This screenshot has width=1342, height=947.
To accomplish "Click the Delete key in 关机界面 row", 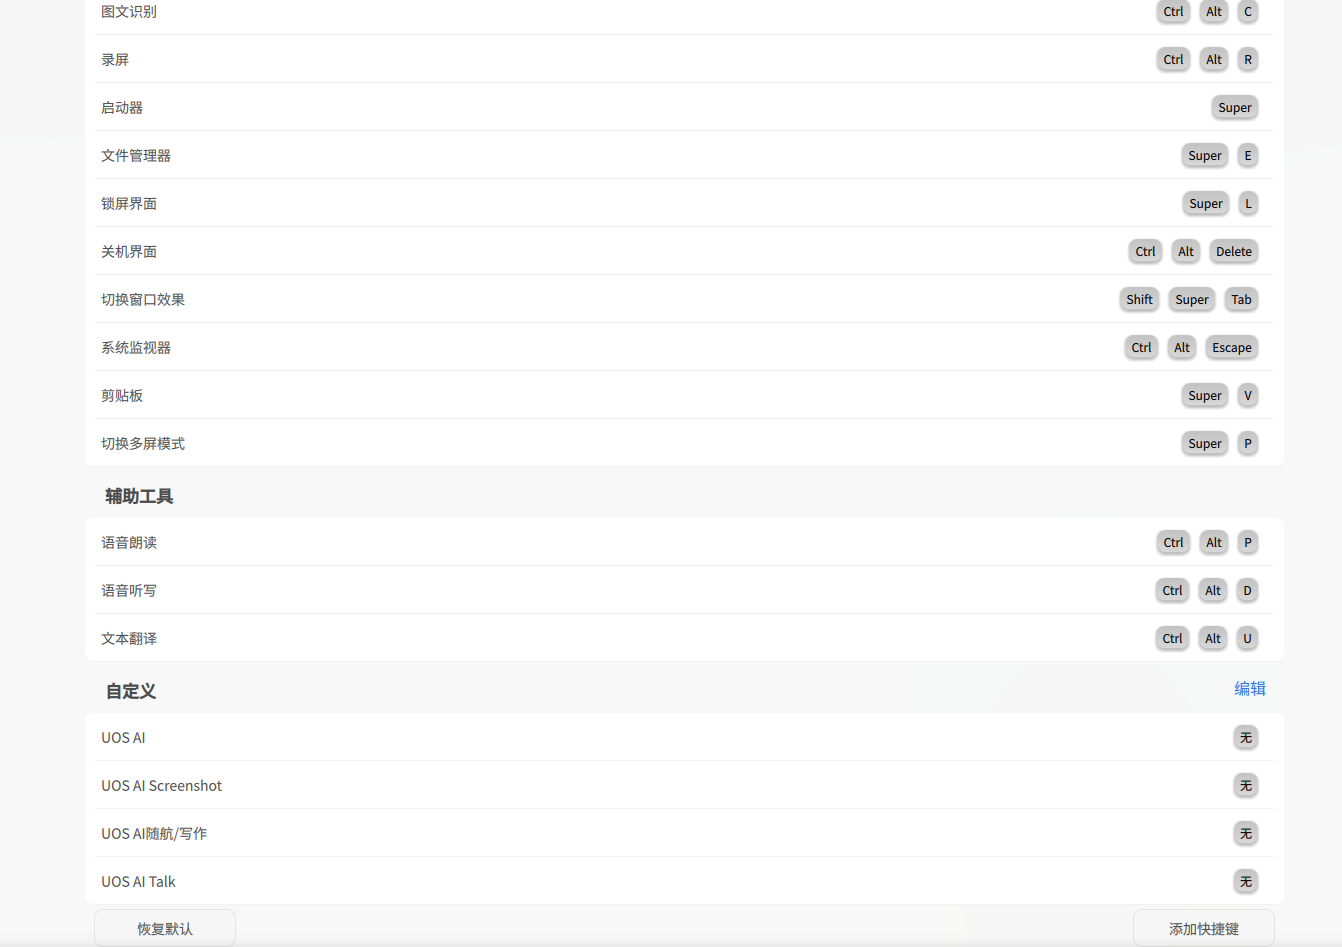I will (x=1234, y=251).
